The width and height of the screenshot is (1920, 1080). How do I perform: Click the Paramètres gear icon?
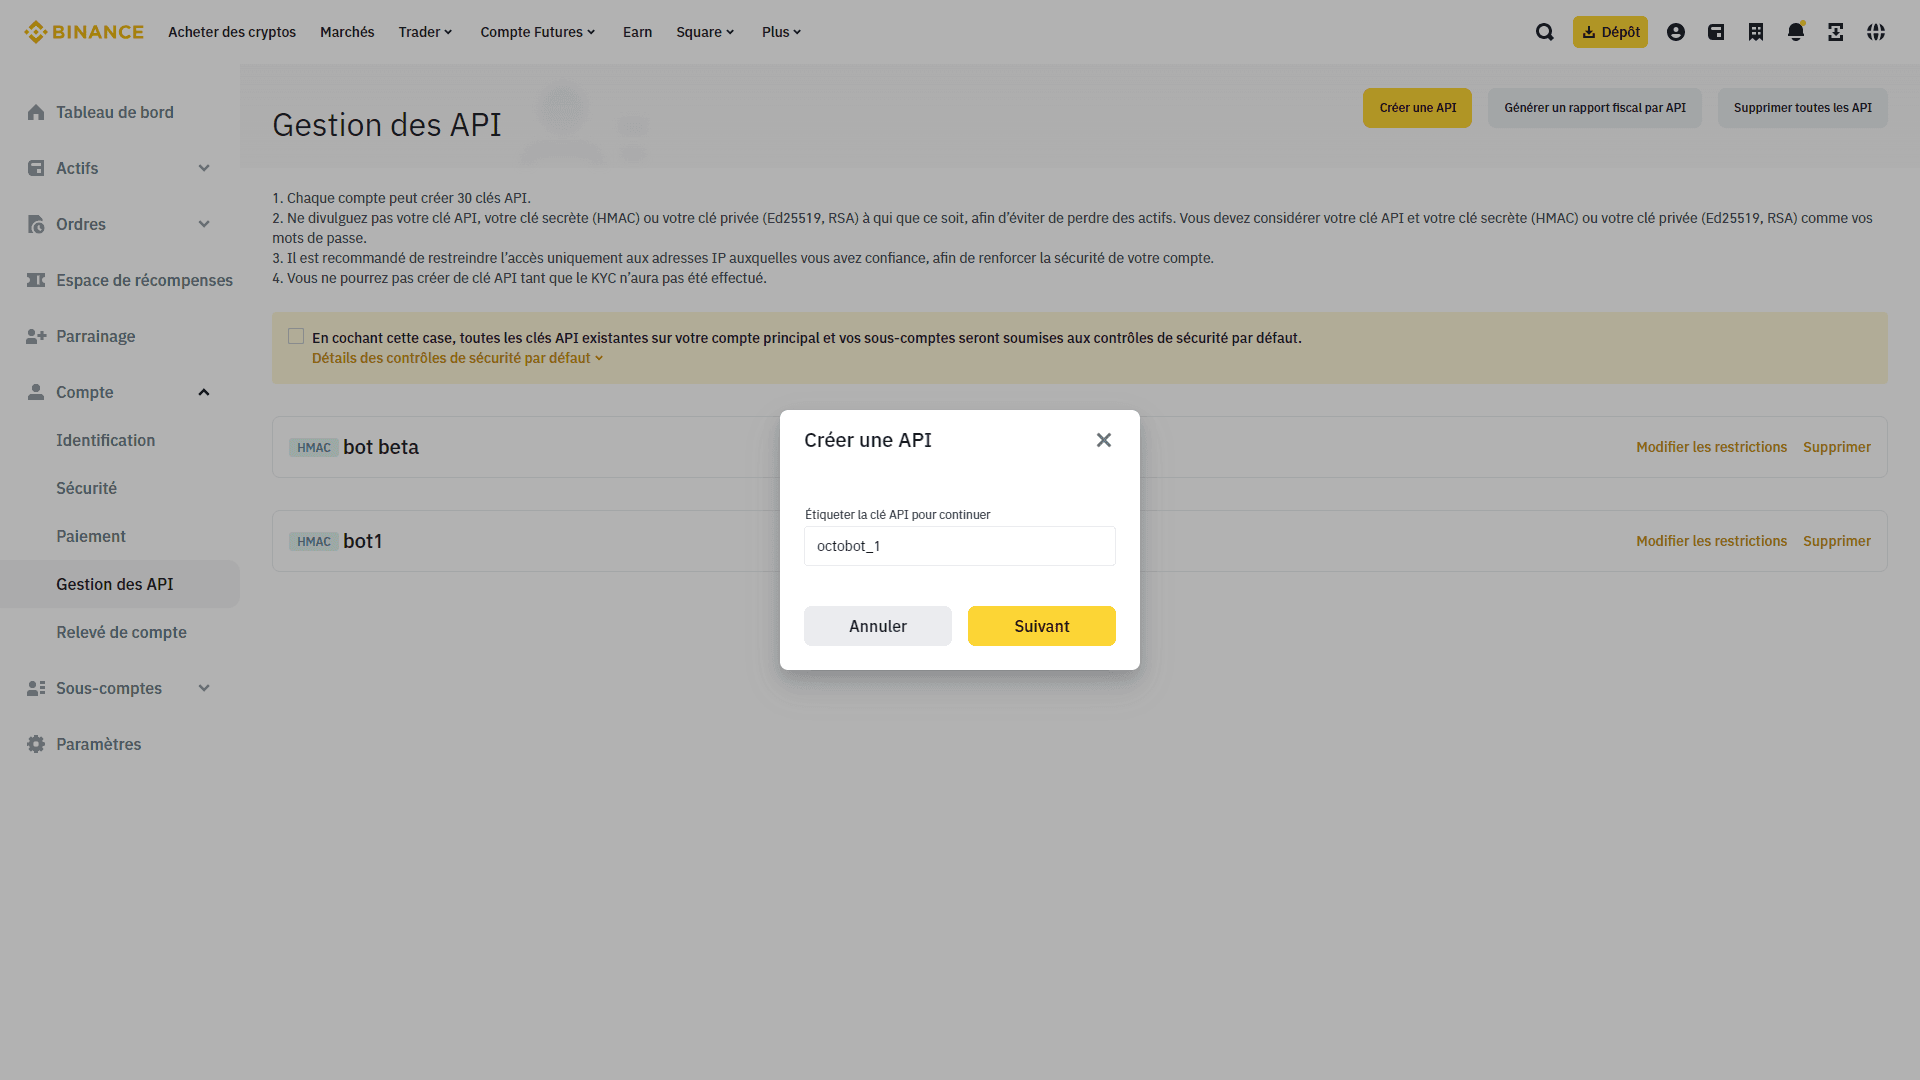click(36, 744)
